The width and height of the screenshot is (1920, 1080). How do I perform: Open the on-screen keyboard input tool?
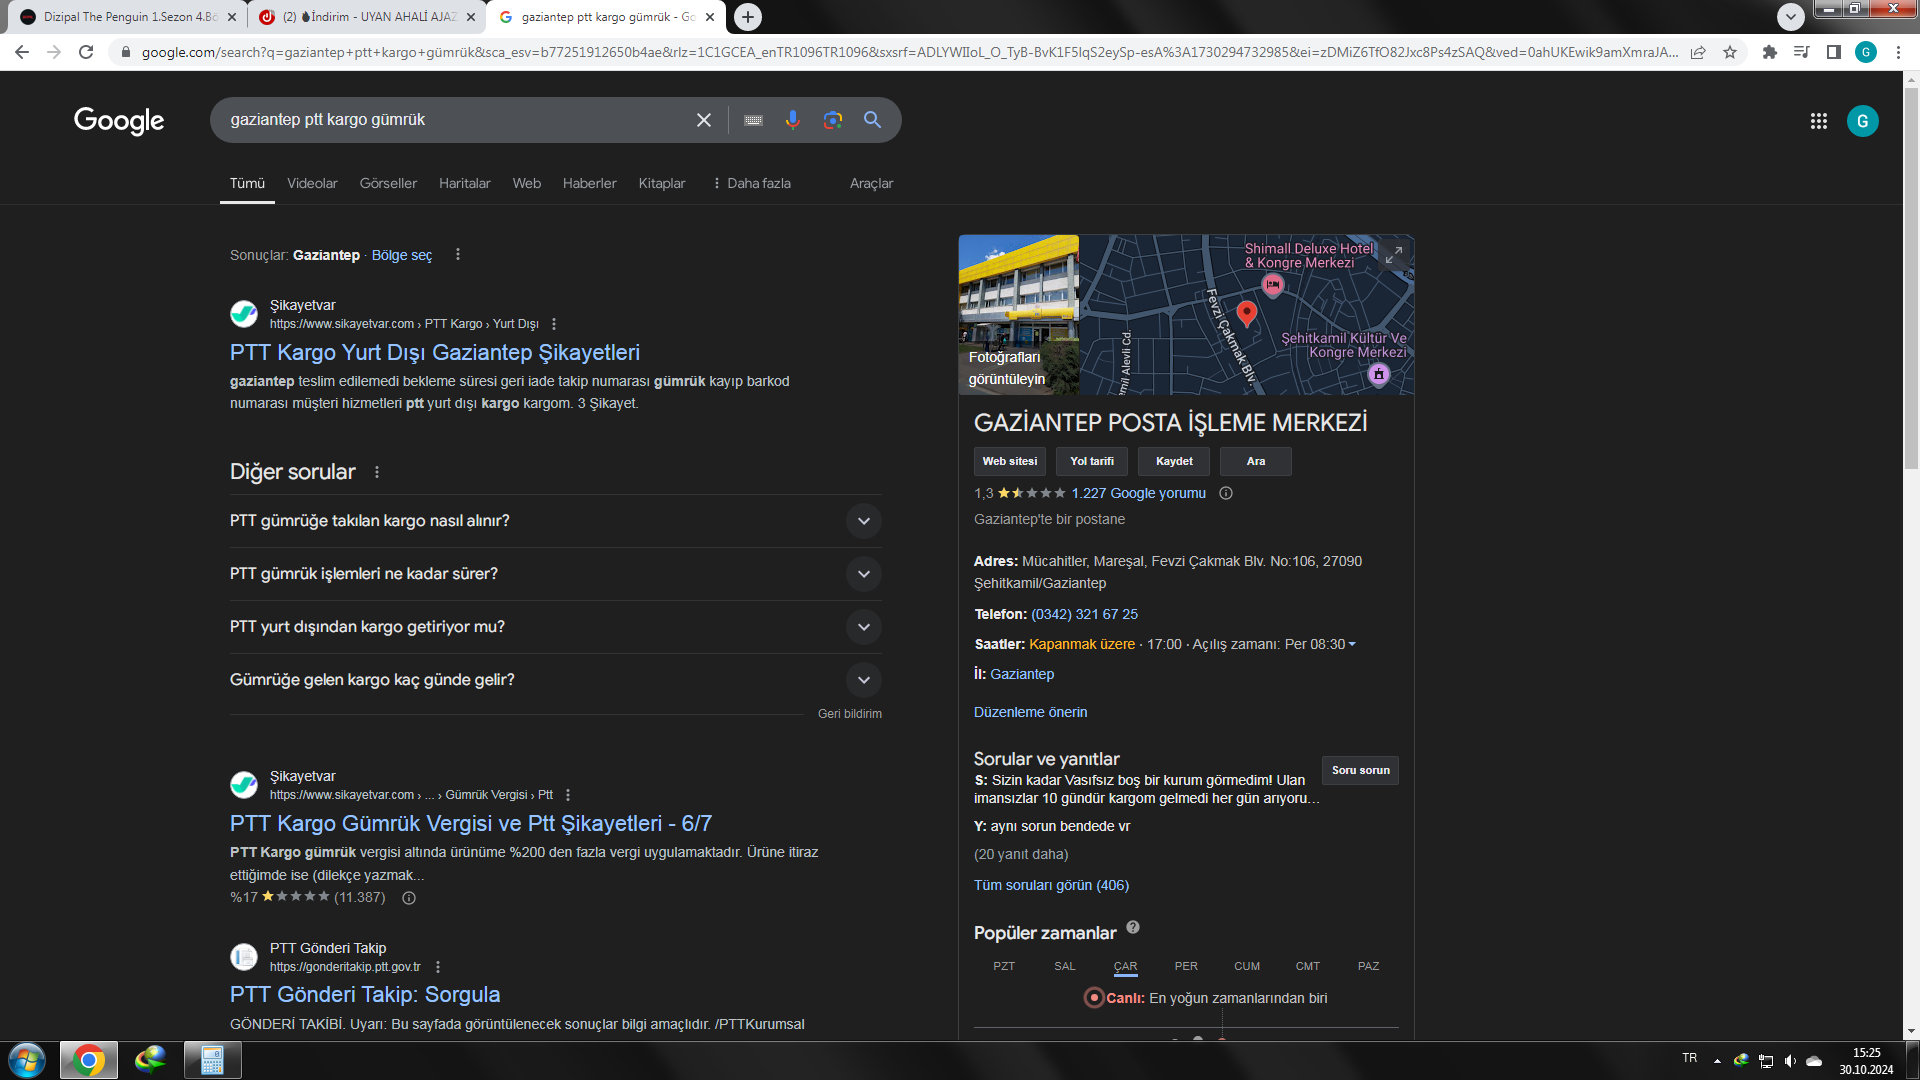coord(753,120)
